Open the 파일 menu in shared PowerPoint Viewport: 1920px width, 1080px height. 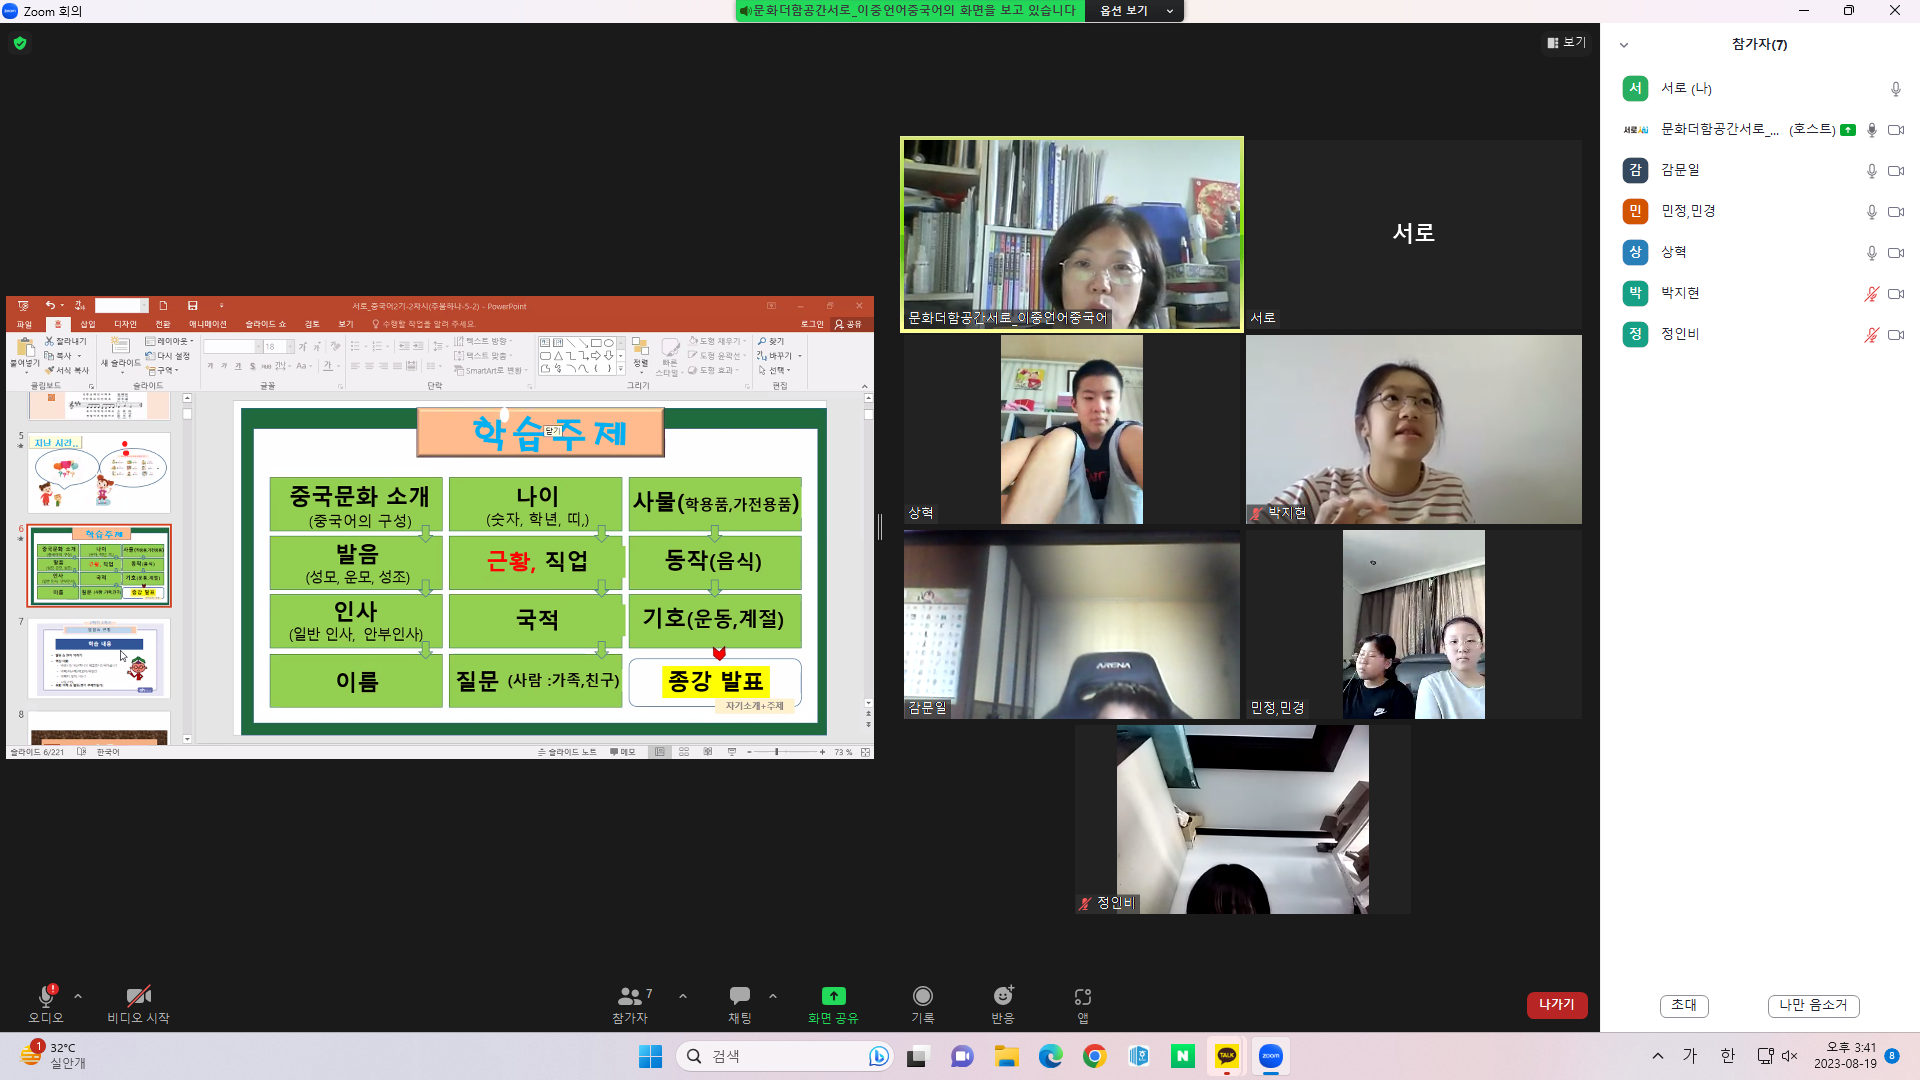[24, 324]
